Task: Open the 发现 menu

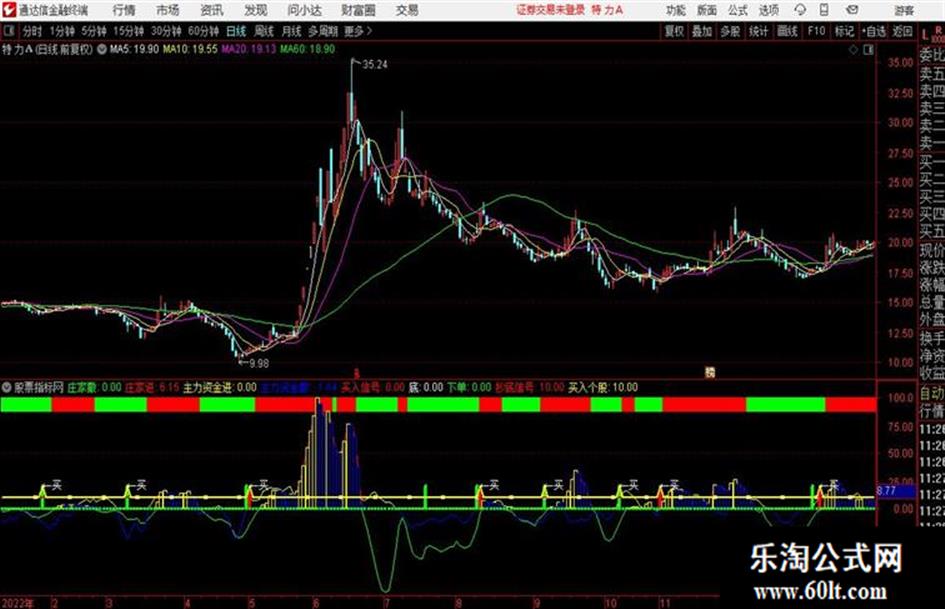Action: 256,10
